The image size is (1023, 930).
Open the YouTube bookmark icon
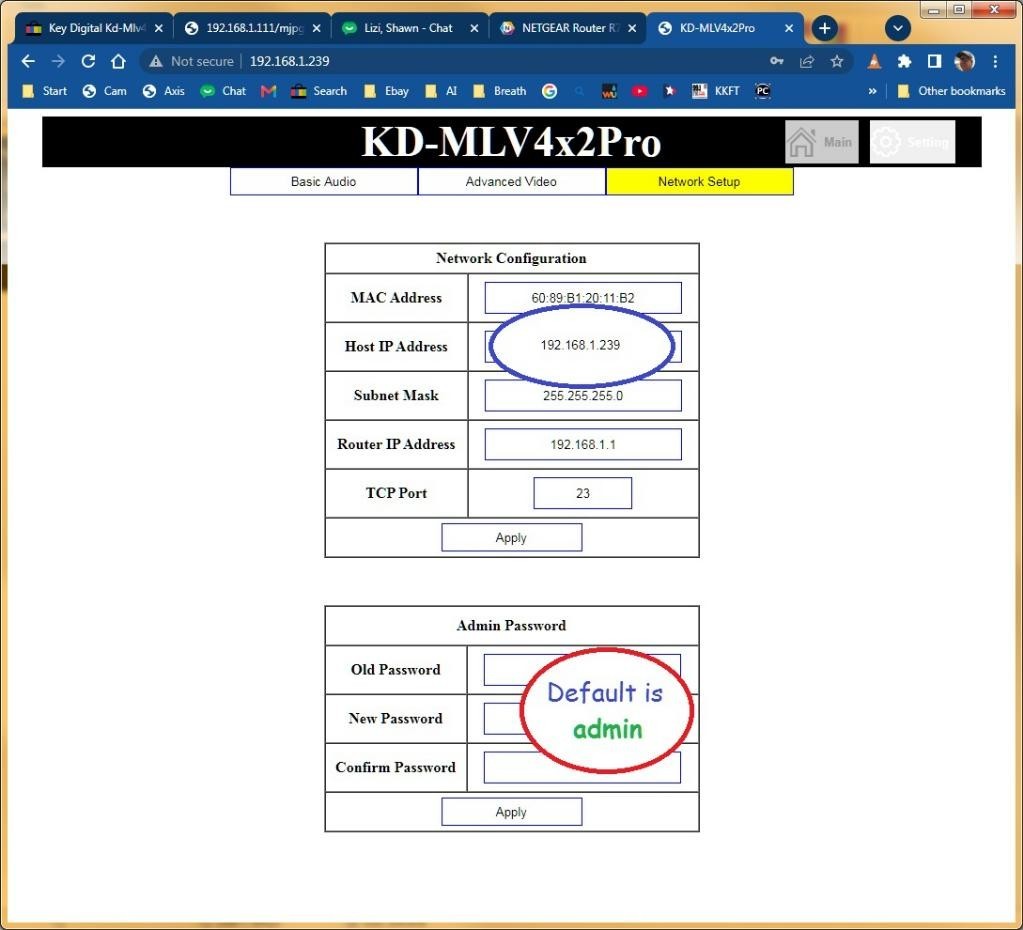pos(639,91)
